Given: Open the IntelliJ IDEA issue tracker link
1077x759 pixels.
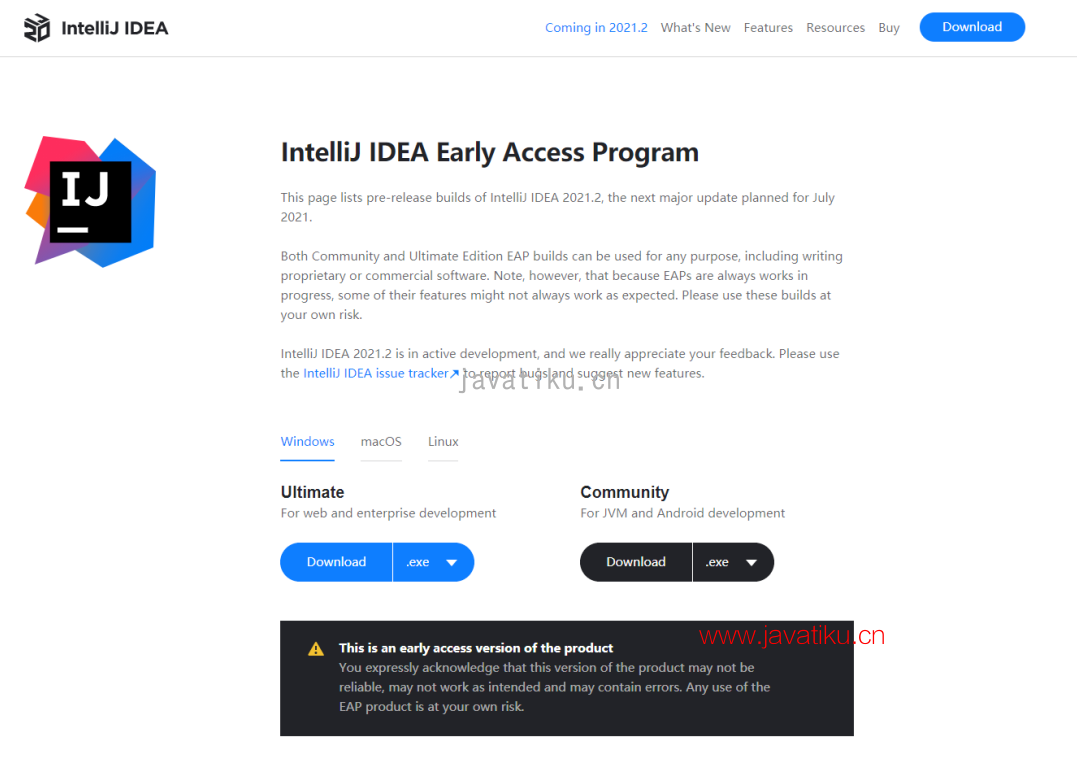Looking at the screenshot, I should 375,374.
